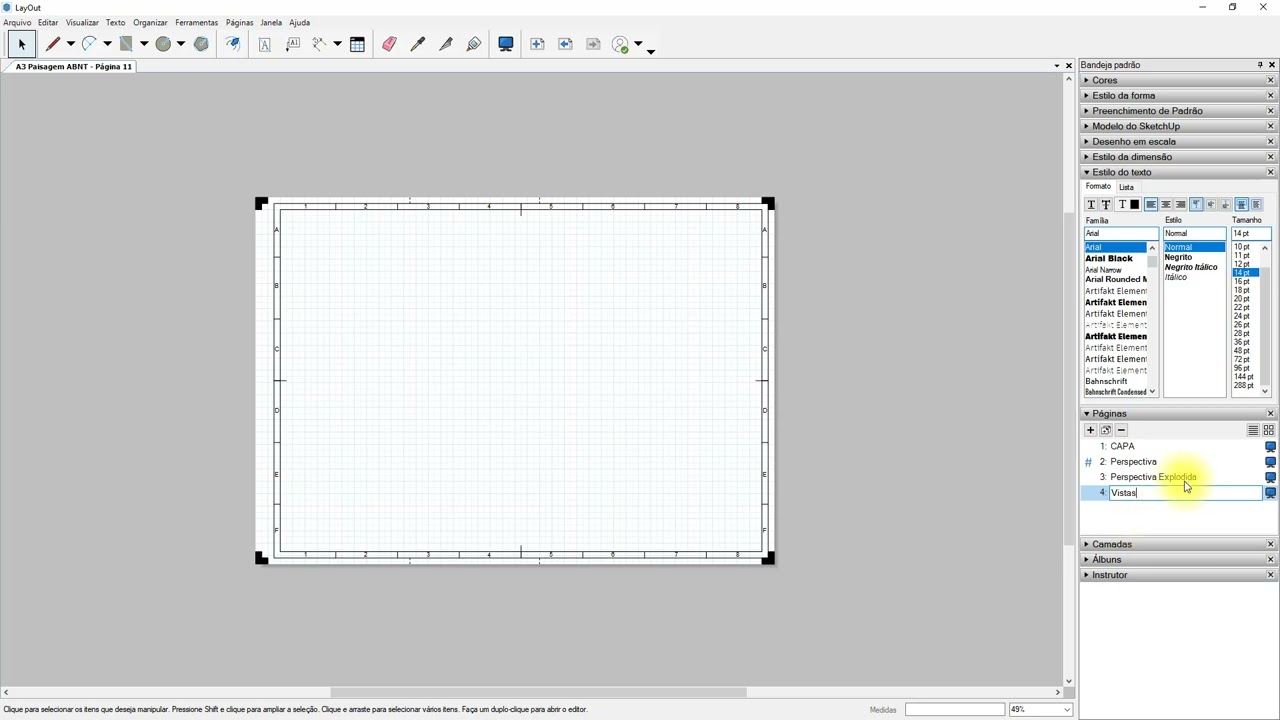Select the Polygon tool
The image size is (1280, 720).
click(x=201, y=44)
